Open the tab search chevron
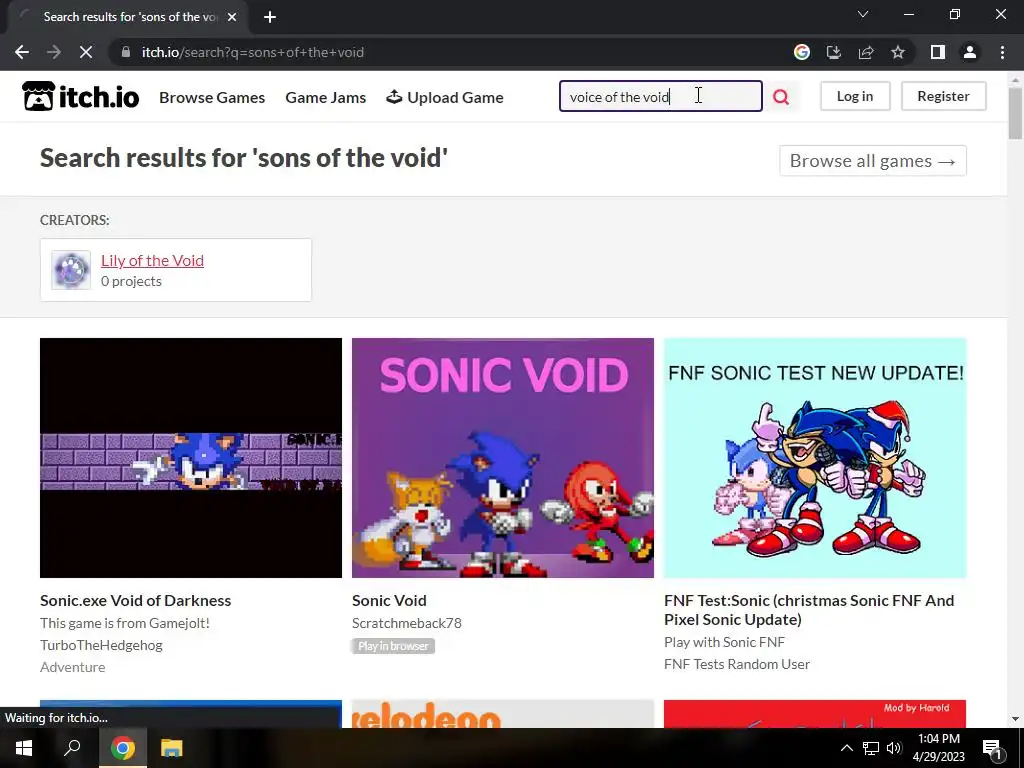1024x768 pixels. pyautogui.click(x=863, y=14)
